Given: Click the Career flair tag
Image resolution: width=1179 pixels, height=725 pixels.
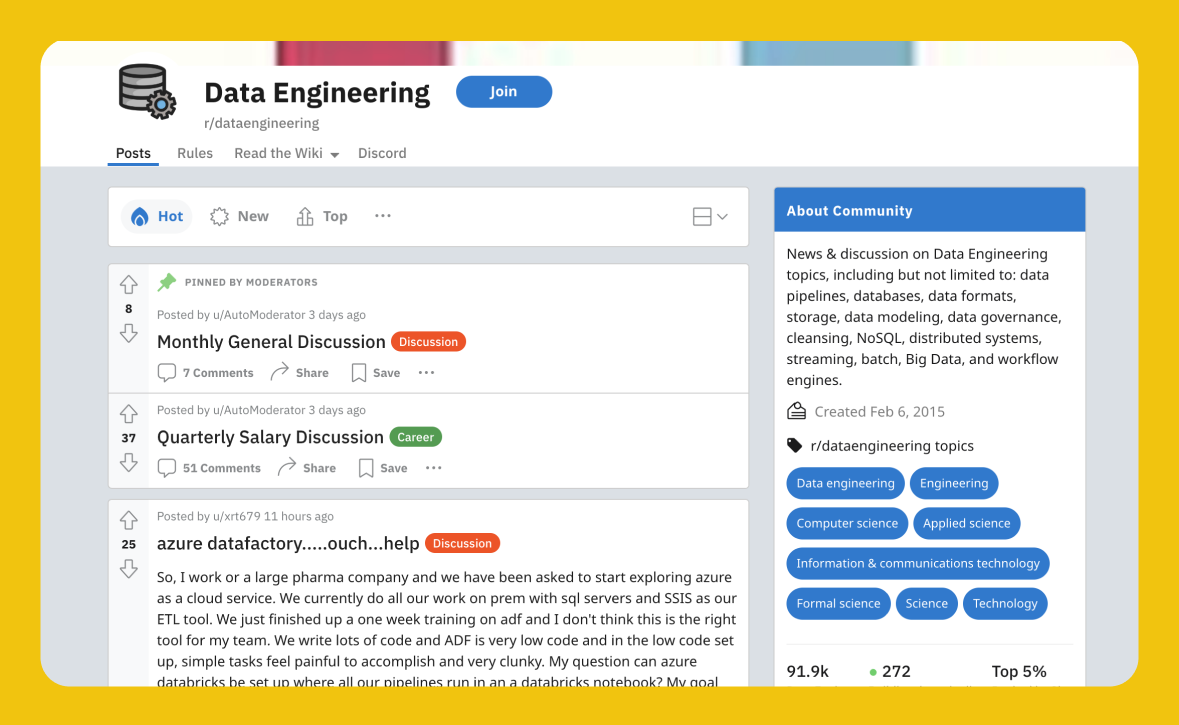Looking at the screenshot, I should pos(415,437).
